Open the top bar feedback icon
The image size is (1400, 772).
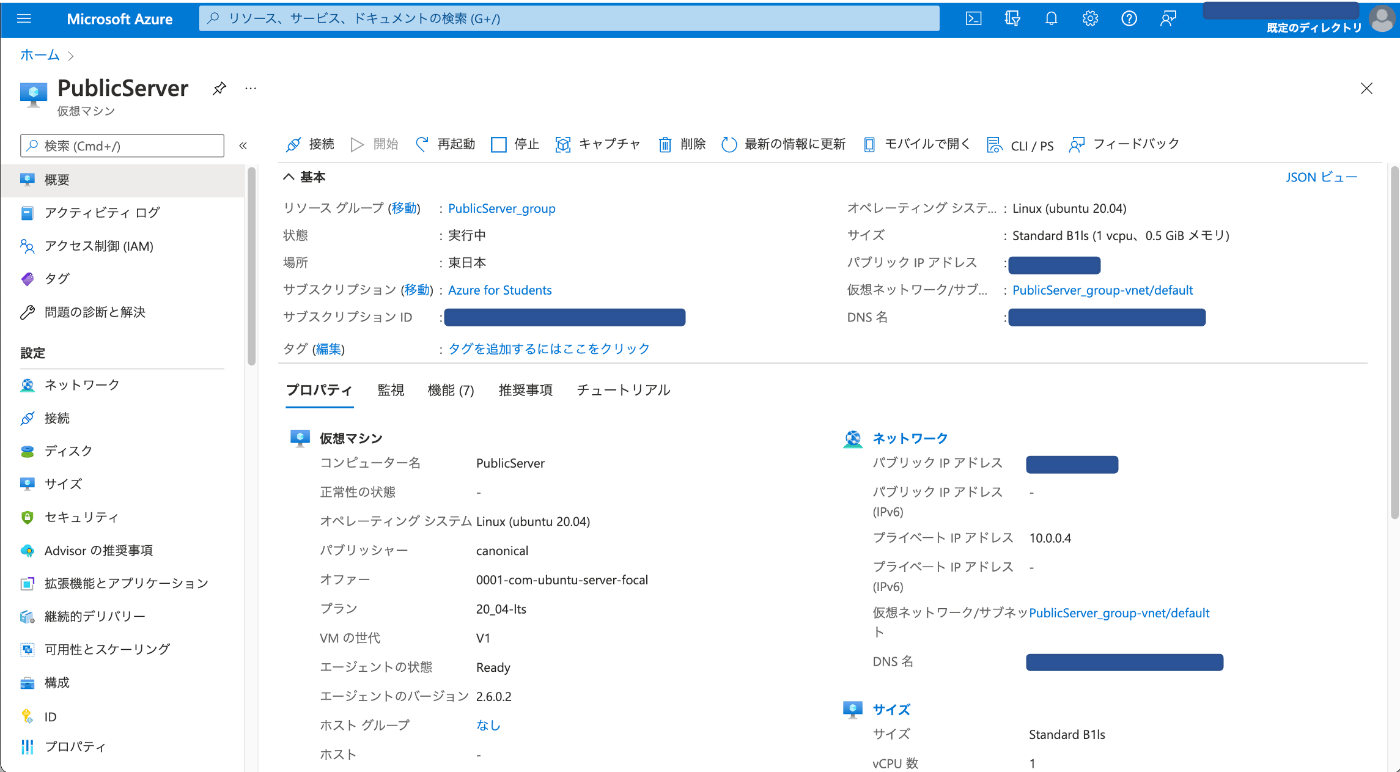coord(1168,19)
